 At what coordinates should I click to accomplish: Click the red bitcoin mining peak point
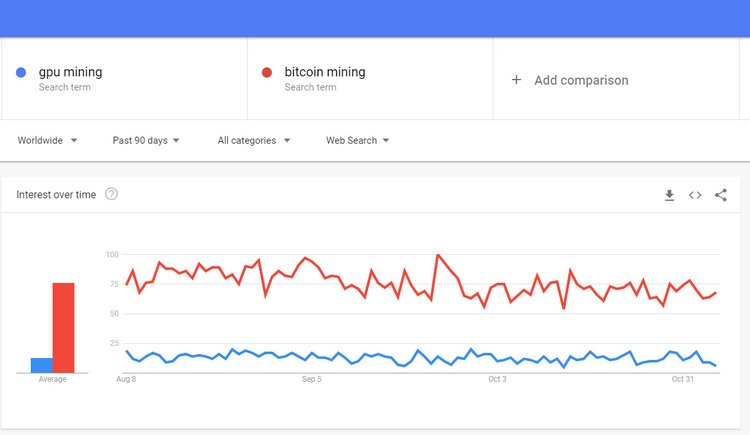click(438, 255)
